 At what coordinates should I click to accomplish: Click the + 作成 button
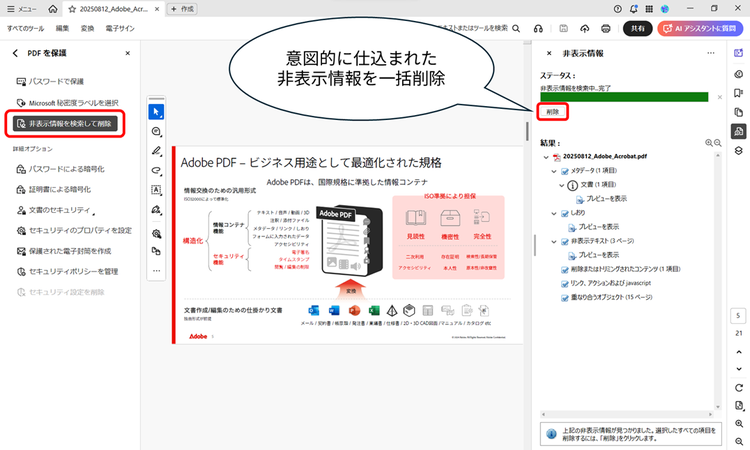point(182,9)
